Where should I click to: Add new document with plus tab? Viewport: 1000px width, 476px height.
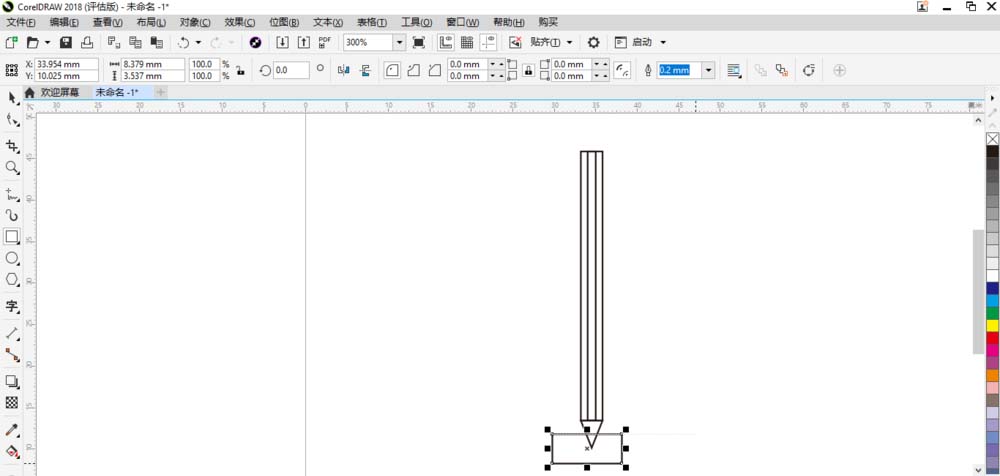pos(161,93)
